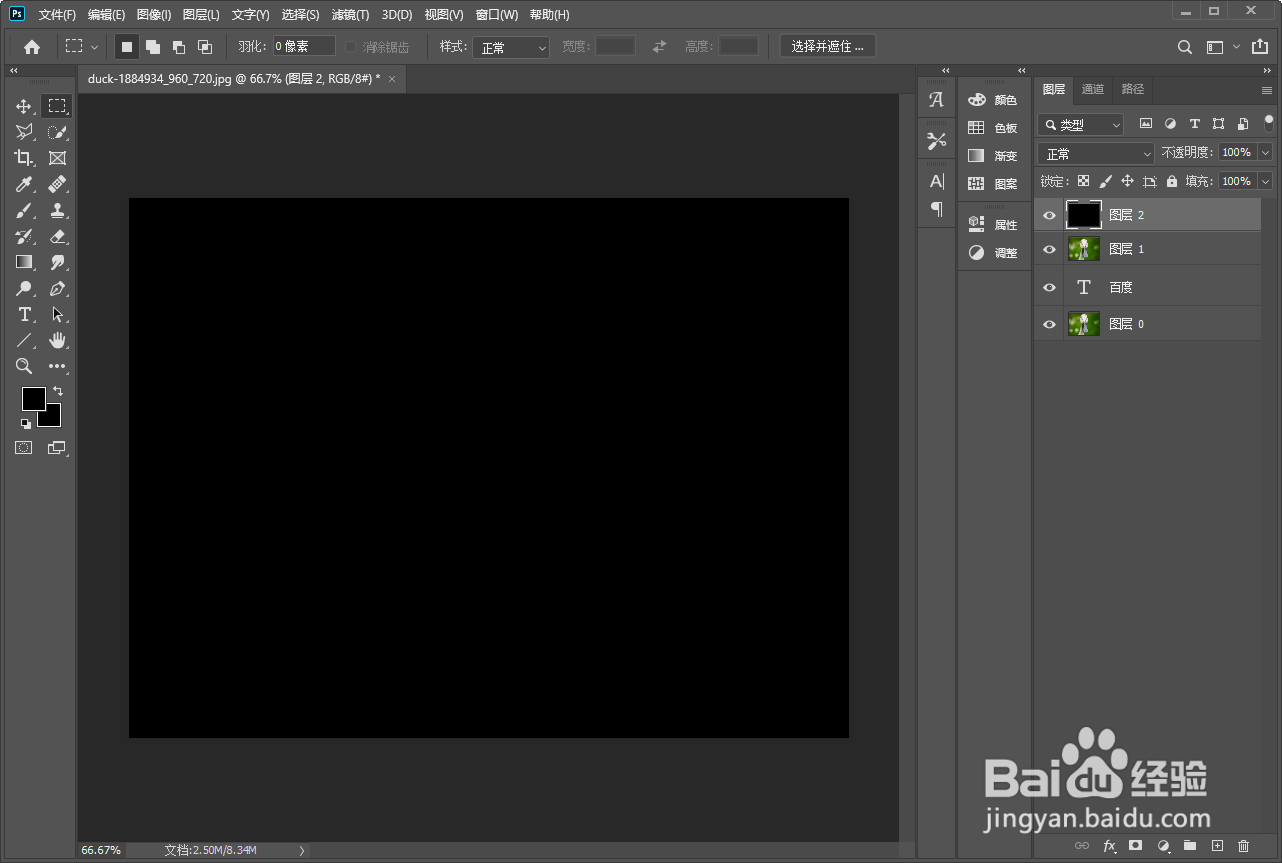Toggle lock all padlock icon

pos(1171,181)
